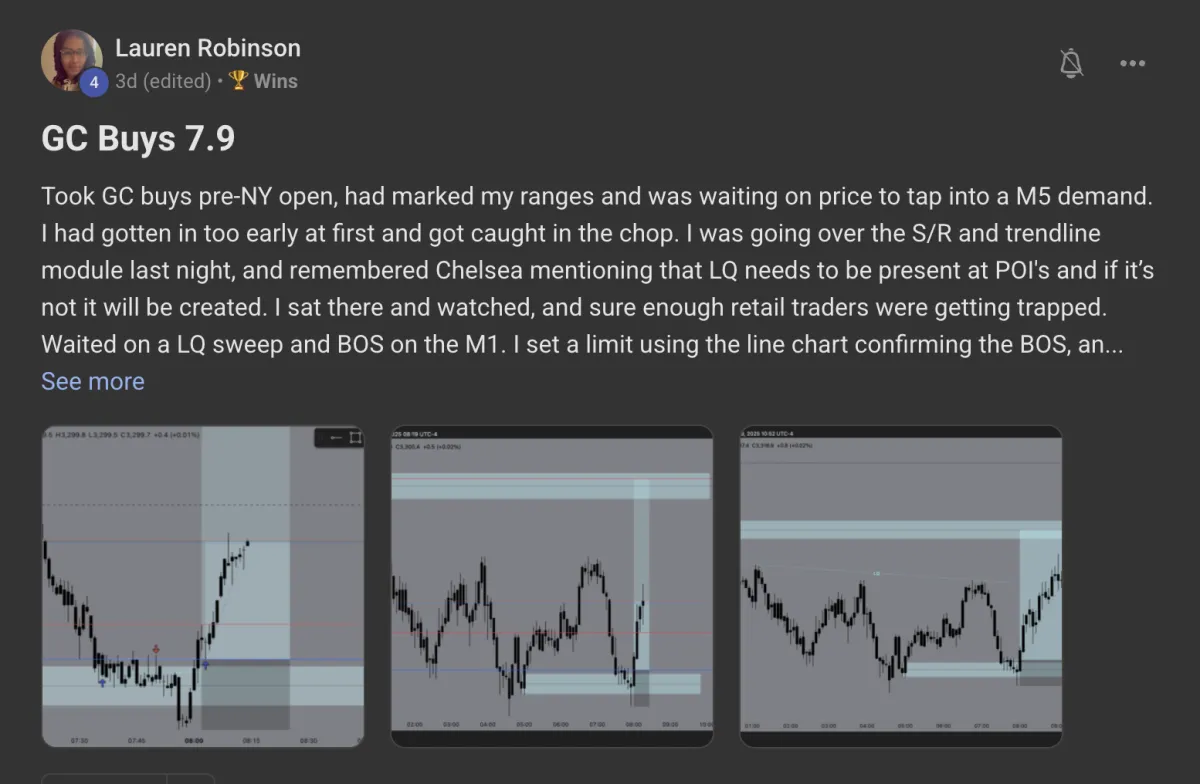Expand the post with See more

tap(93, 381)
